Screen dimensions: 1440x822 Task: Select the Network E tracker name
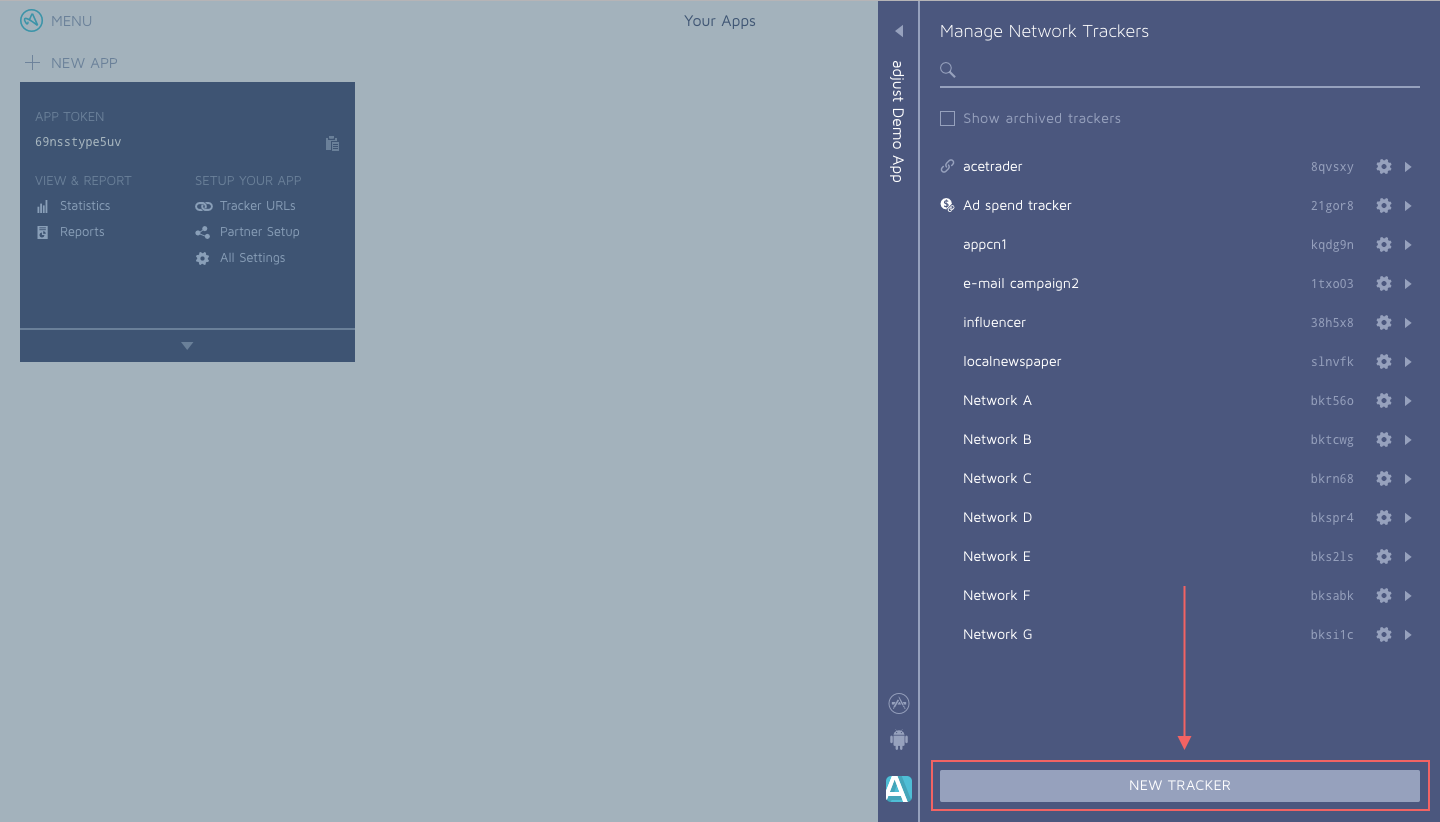point(997,556)
